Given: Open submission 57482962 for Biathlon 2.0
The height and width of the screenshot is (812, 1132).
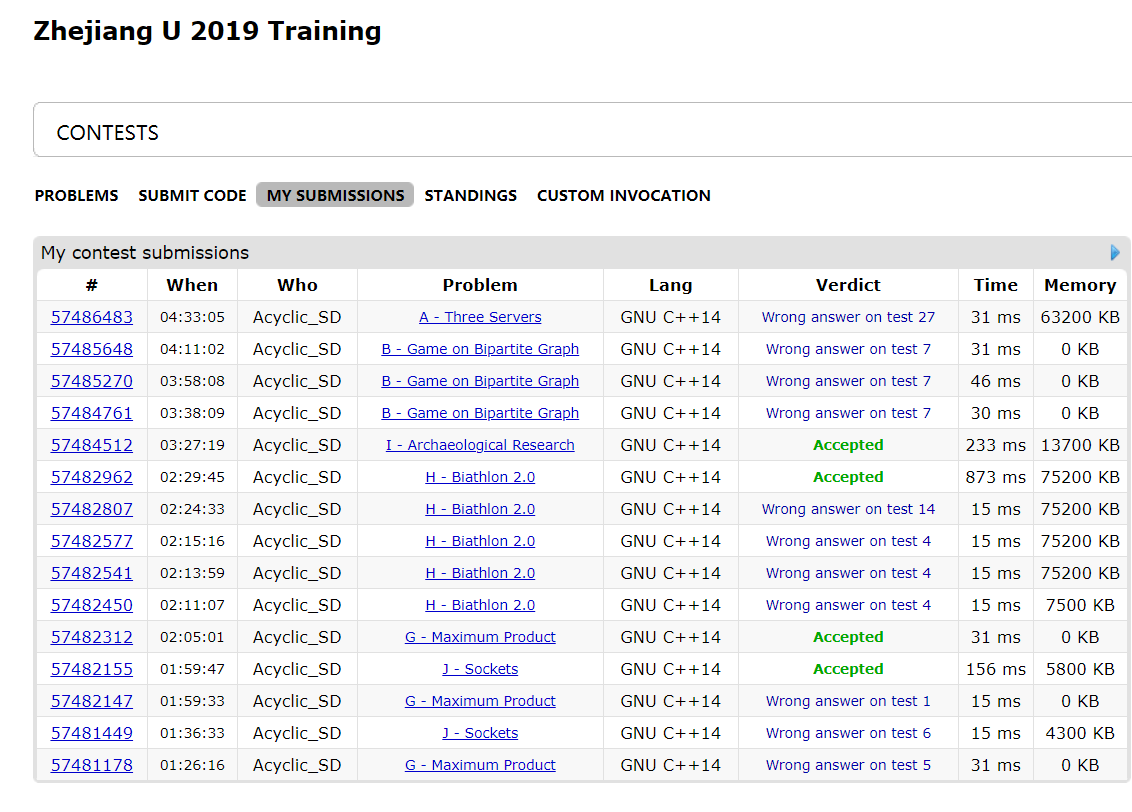Looking at the screenshot, I should [x=92, y=477].
